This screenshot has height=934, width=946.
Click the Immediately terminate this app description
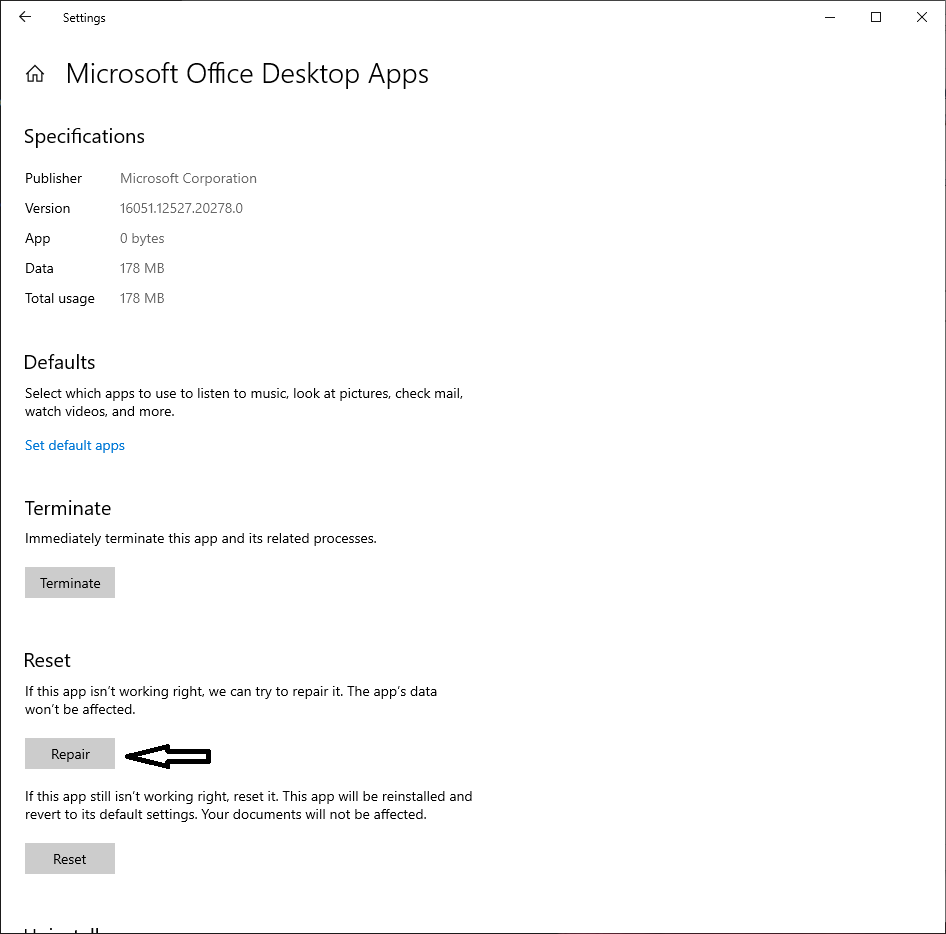(200, 538)
